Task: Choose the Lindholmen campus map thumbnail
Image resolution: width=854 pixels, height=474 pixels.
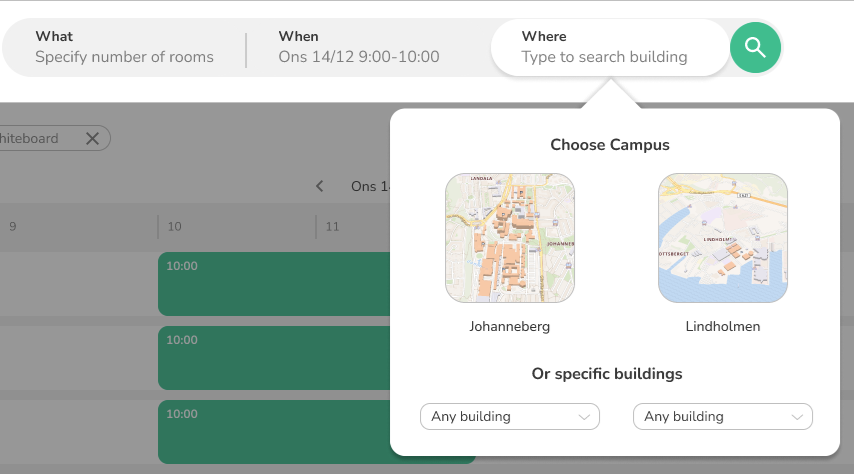Action: (x=722, y=238)
